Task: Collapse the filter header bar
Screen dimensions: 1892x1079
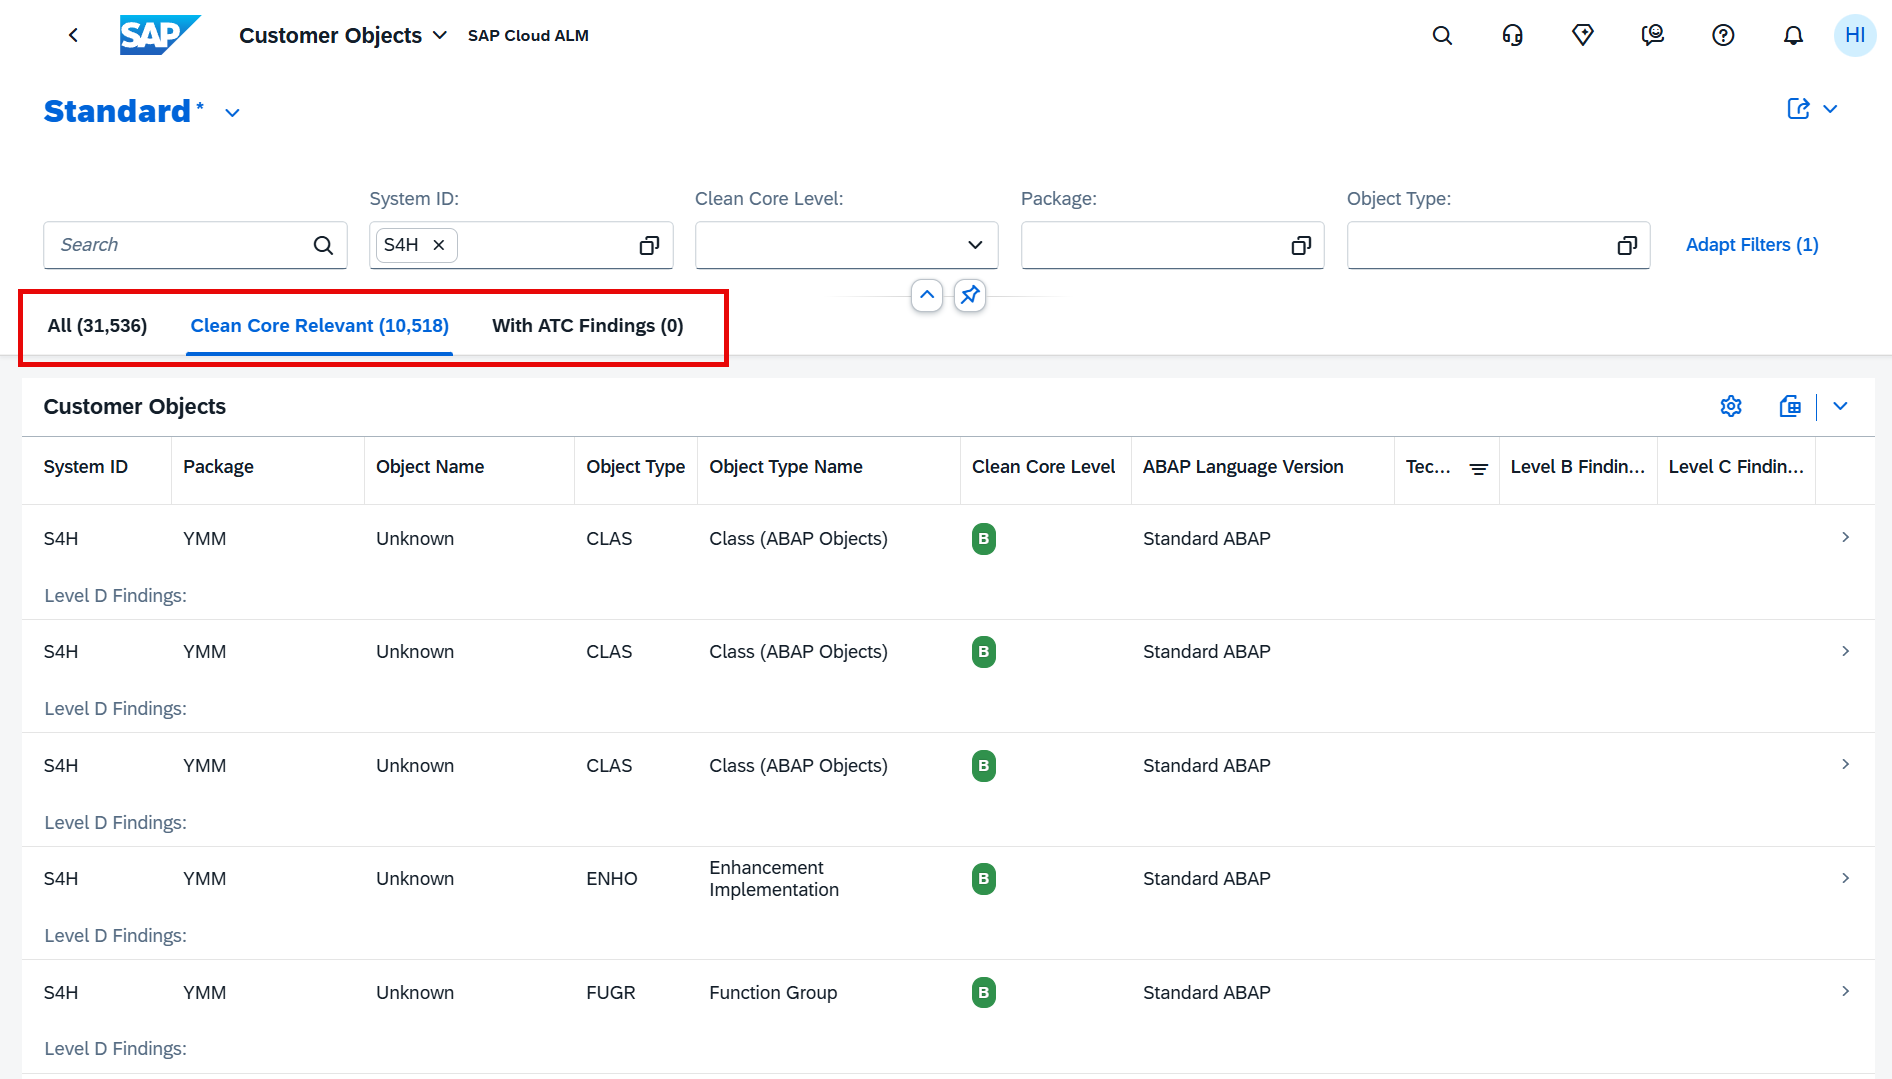Action: tap(927, 295)
